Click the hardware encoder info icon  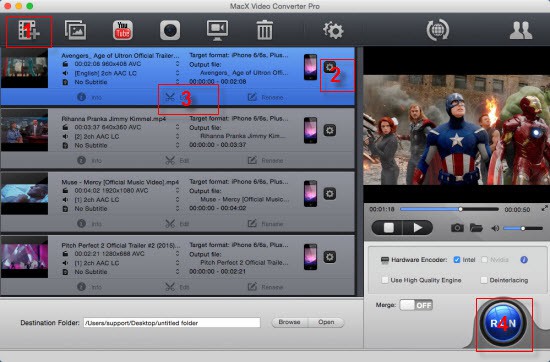click(x=524, y=260)
